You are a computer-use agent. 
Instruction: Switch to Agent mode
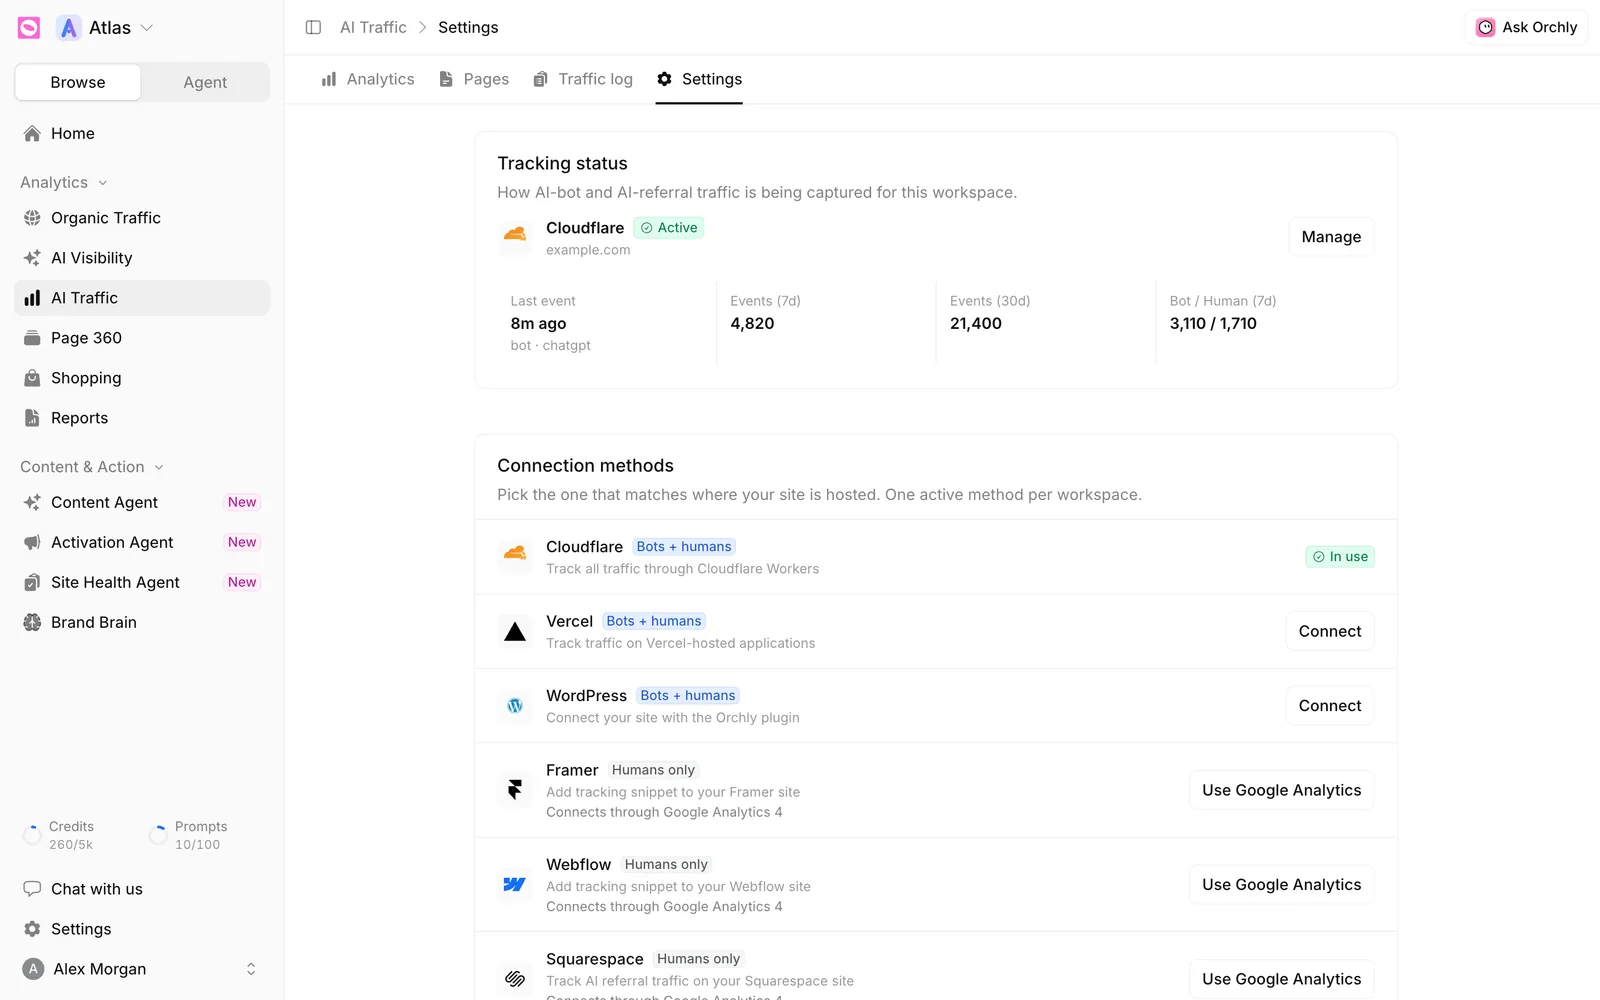205,82
